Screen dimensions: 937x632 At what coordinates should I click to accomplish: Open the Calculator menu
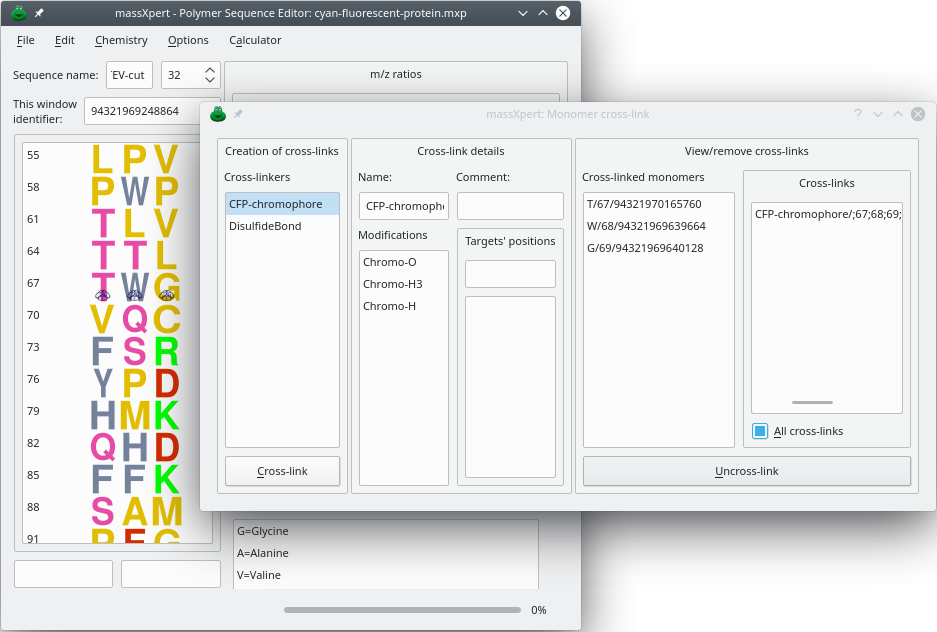click(255, 40)
